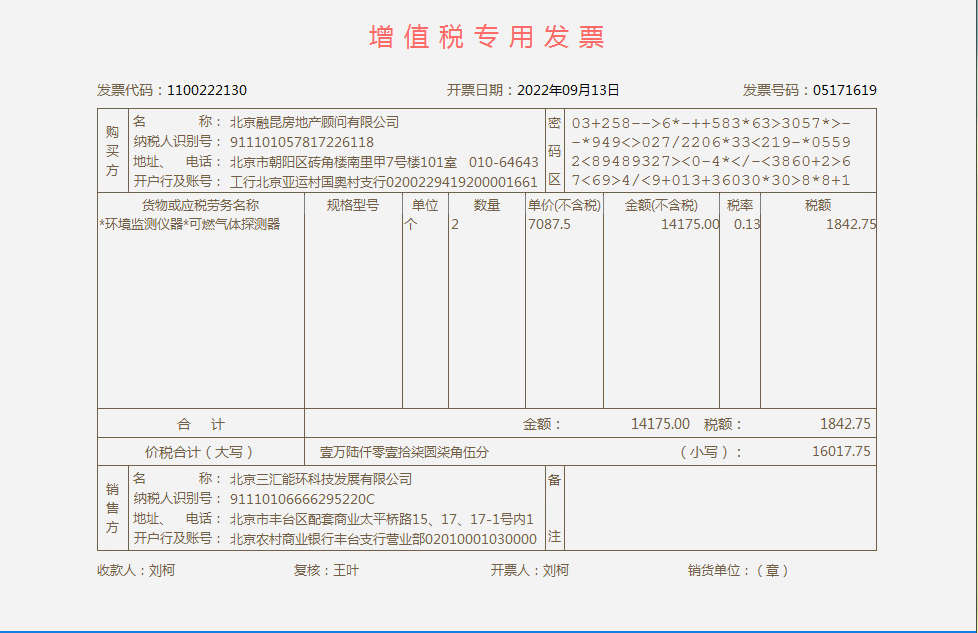
Task: Click the 规格型号 column header
Action: click(353, 205)
